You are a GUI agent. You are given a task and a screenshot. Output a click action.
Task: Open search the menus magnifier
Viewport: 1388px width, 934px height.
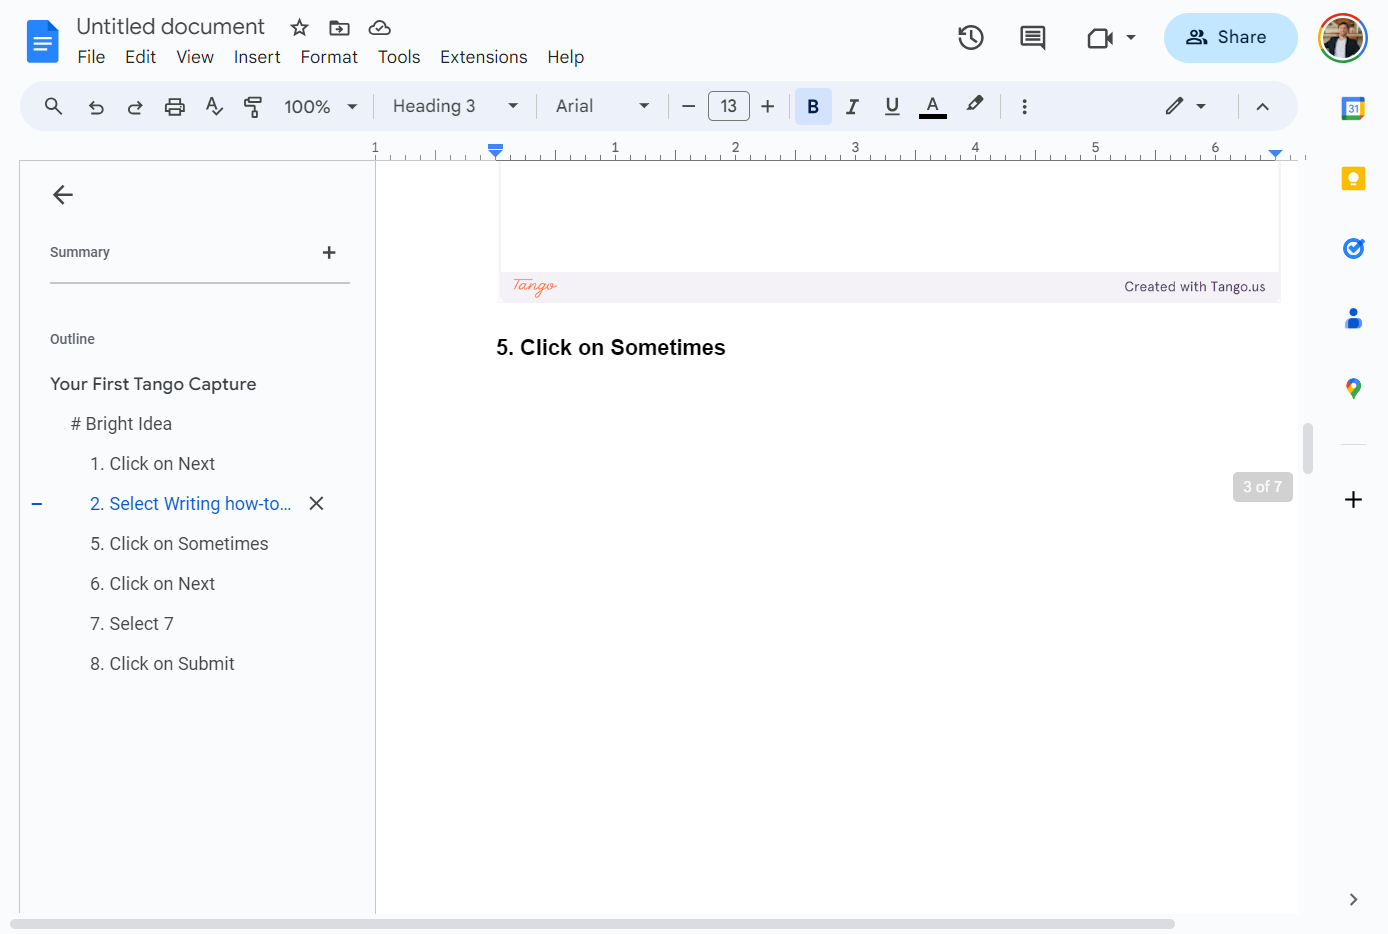tap(54, 106)
